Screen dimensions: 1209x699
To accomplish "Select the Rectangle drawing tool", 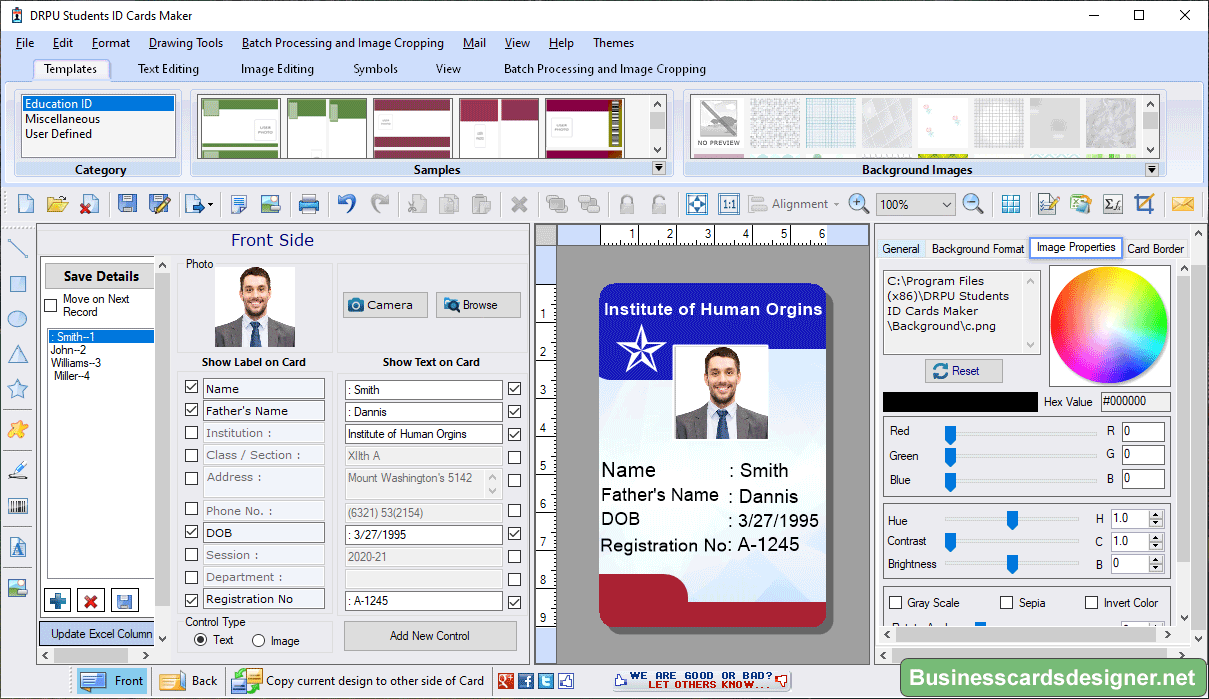I will (x=16, y=283).
